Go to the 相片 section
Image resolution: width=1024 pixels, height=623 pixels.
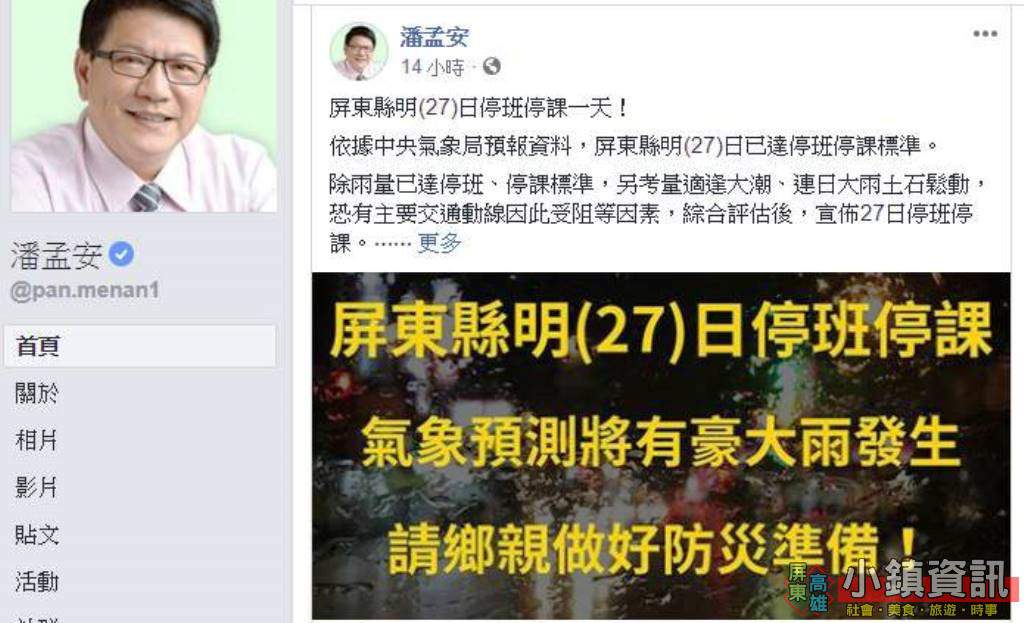[37, 440]
